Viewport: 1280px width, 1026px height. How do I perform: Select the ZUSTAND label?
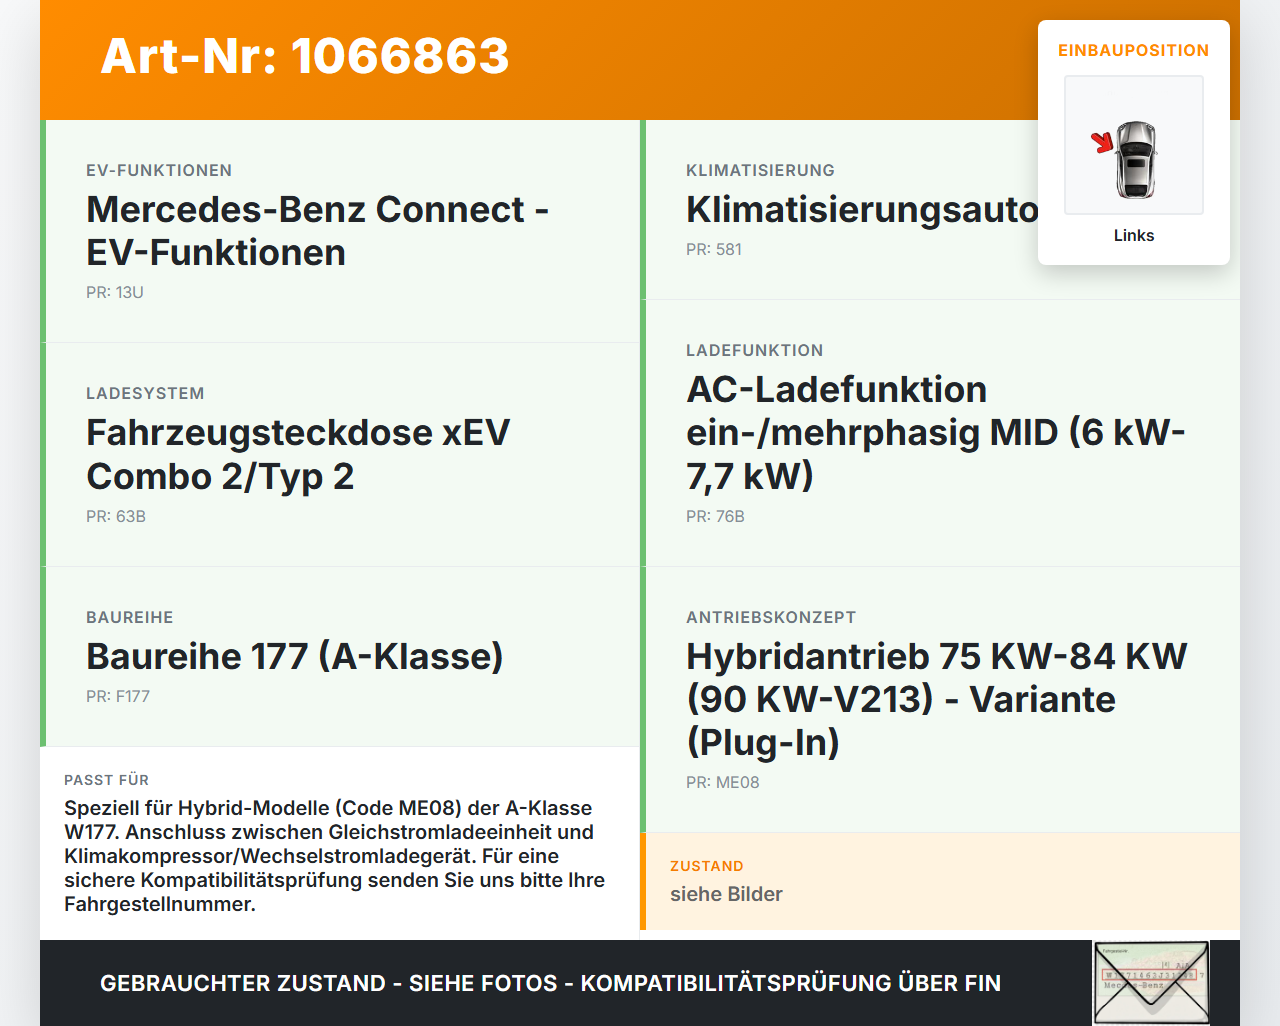point(707,866)
